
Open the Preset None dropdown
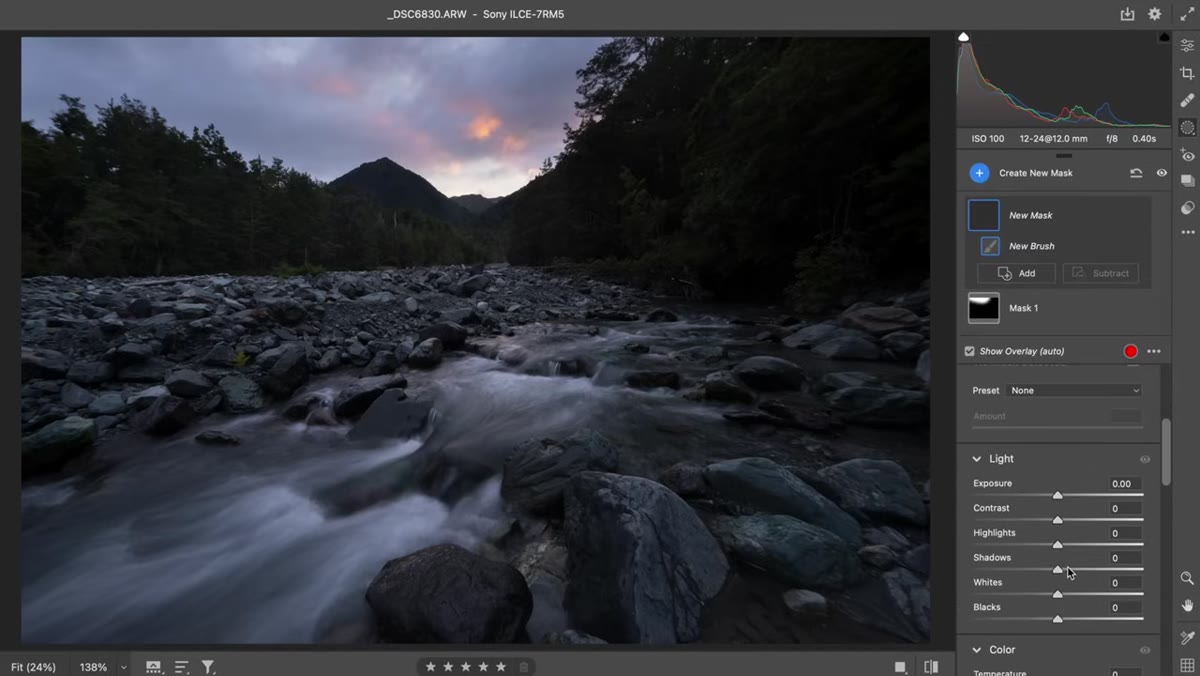click(x=1074, y=390)
